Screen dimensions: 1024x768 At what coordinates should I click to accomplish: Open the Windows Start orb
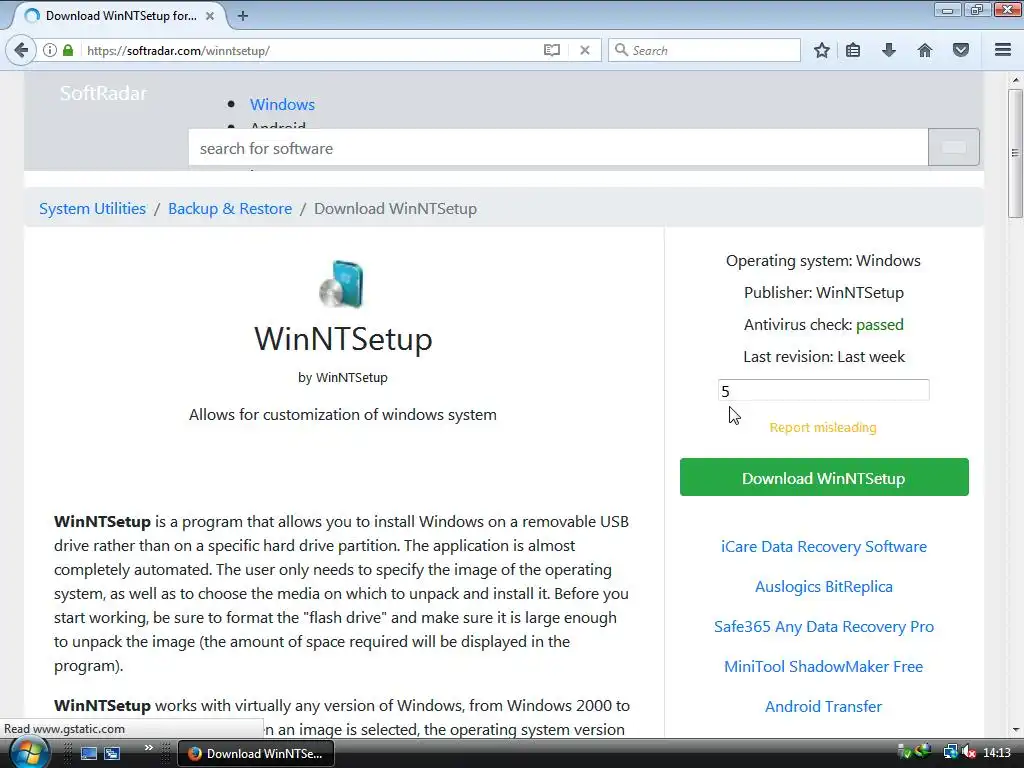(x=29, y=753)
